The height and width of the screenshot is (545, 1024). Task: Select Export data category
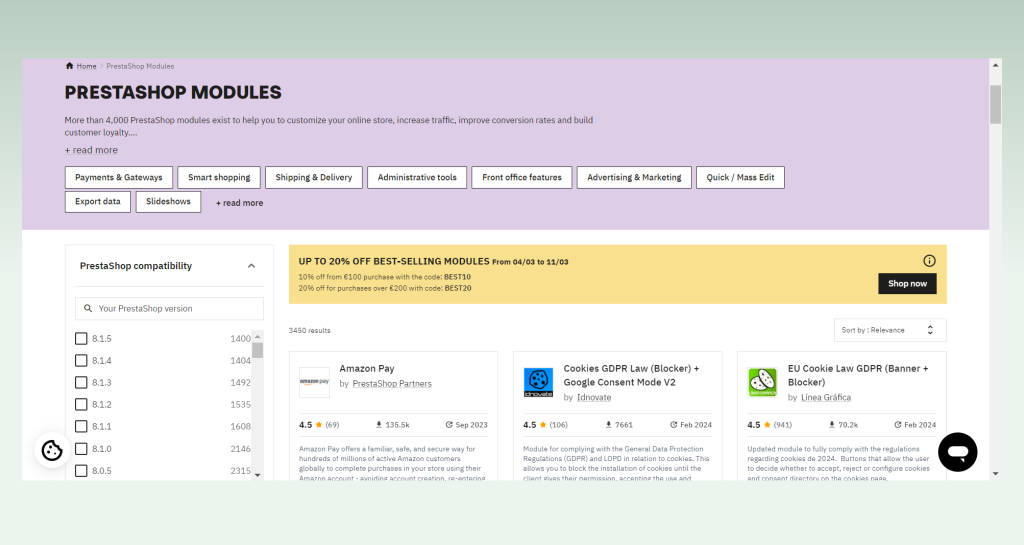98,202
